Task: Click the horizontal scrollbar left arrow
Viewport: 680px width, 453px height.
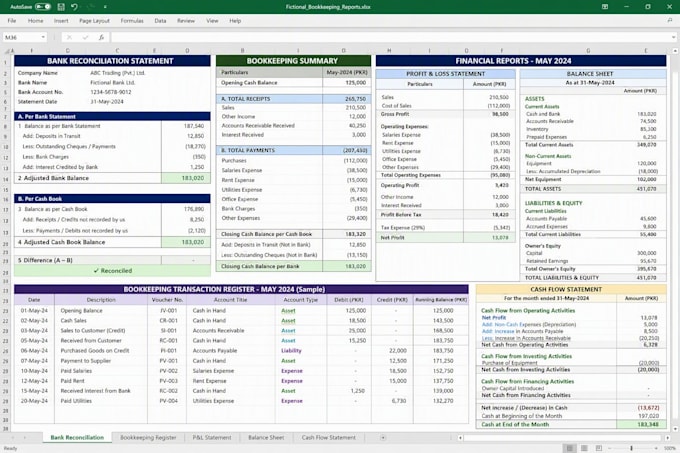Action: (460, 438)
